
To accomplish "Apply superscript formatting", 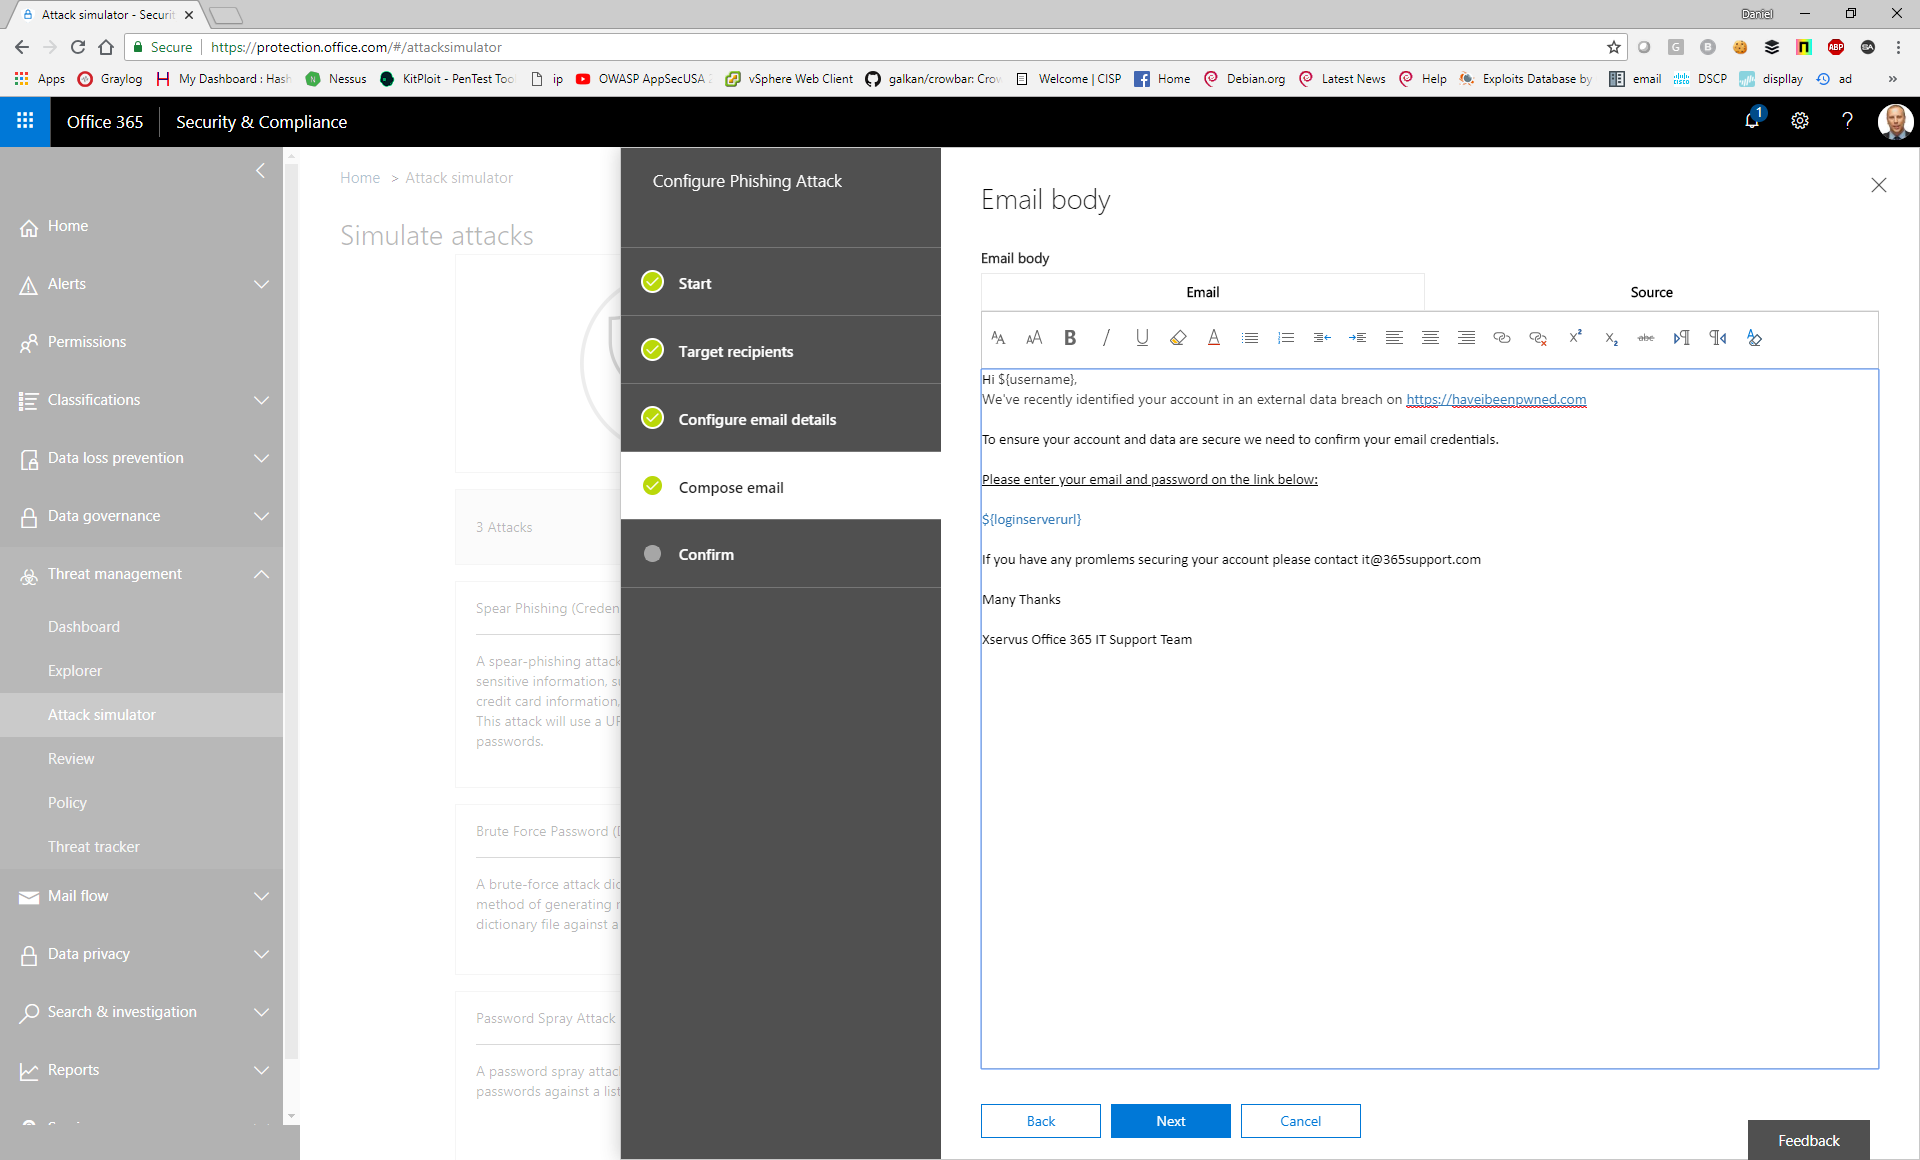I will pyautogui.click(x=1575, y=338).
